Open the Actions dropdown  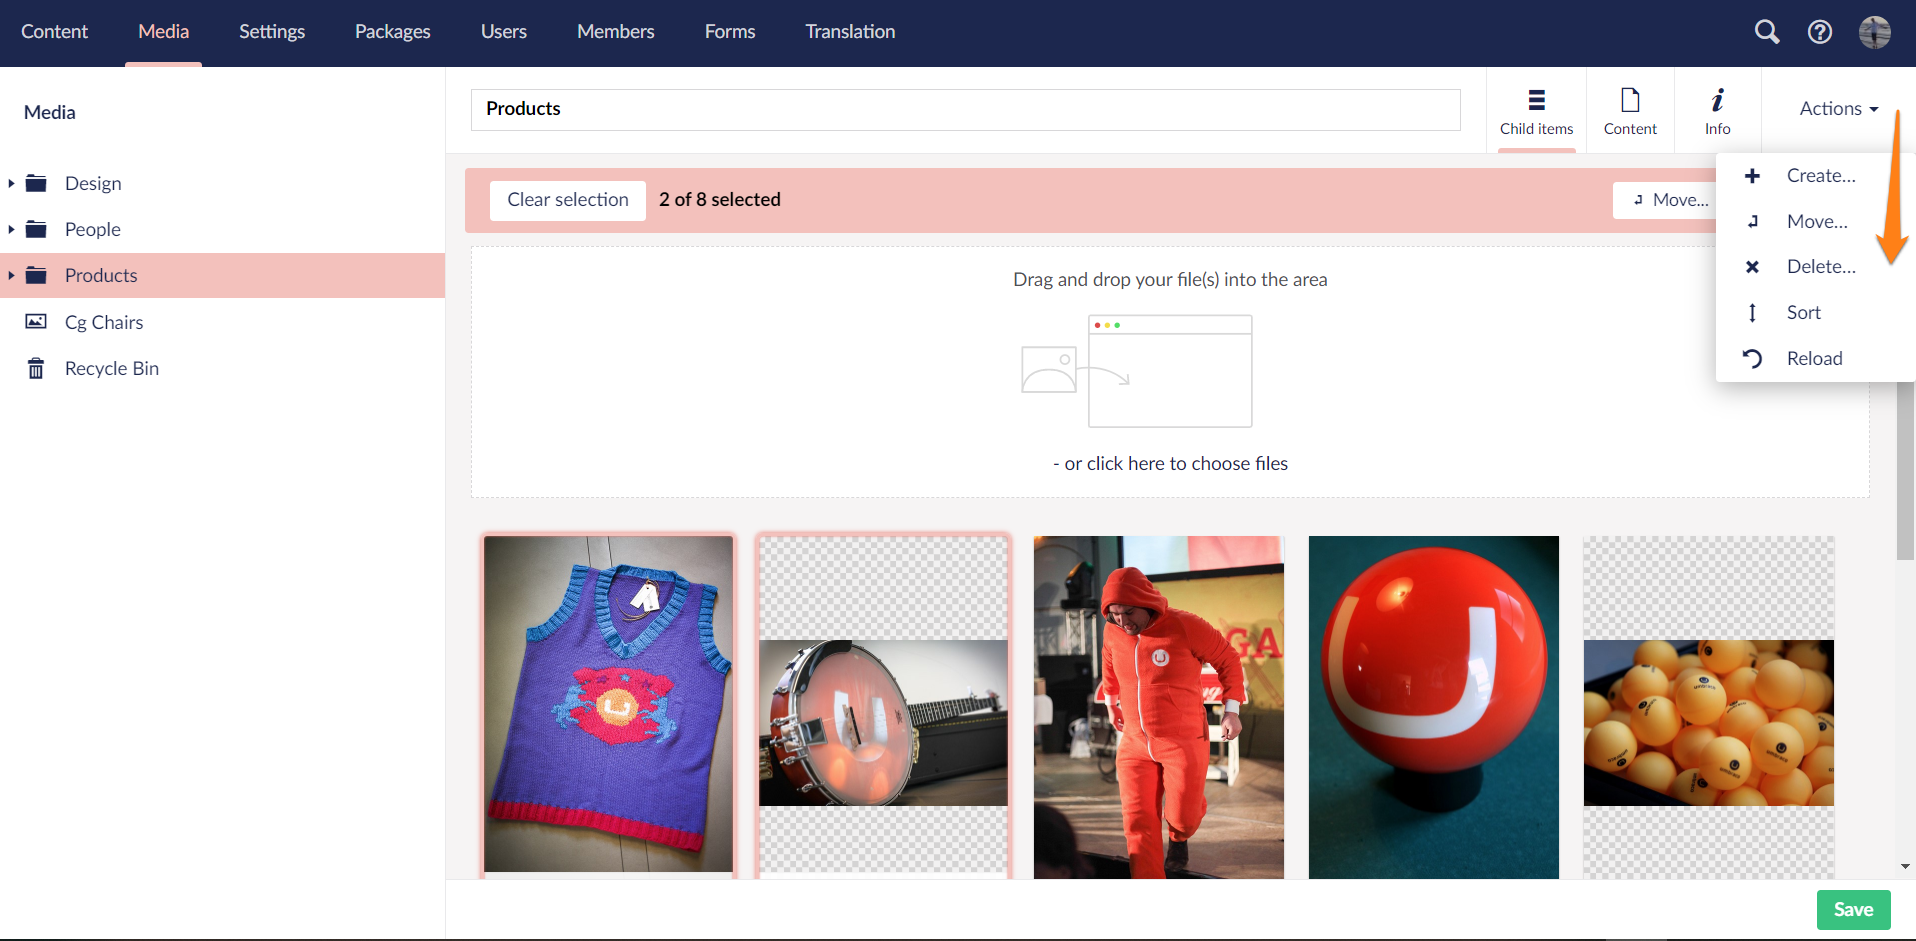[1836, 108]
